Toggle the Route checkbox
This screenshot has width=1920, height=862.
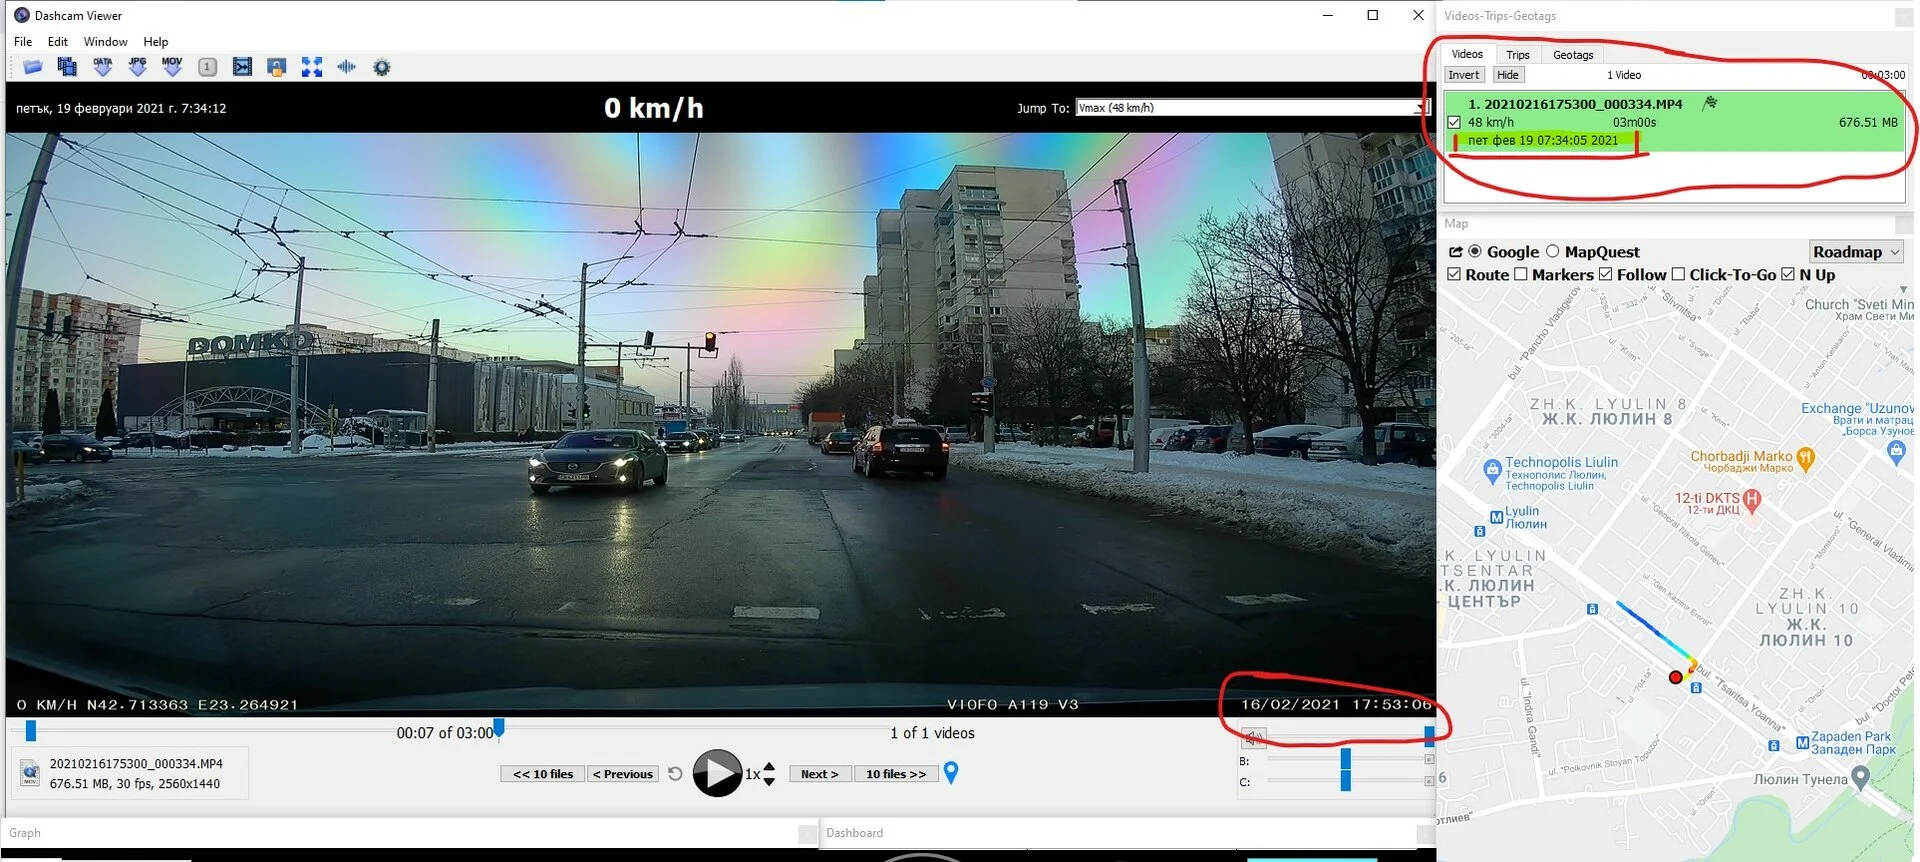coord(1454,274)
